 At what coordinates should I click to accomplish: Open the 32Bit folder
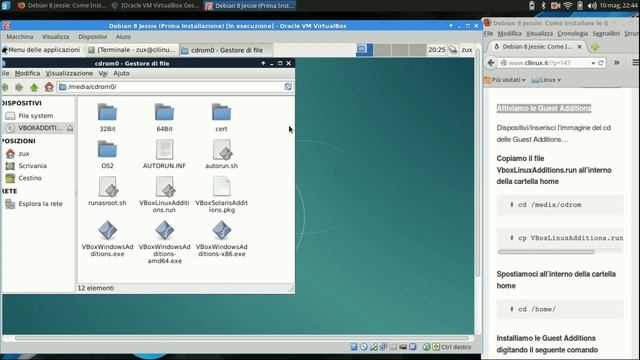tap(107, 117)
